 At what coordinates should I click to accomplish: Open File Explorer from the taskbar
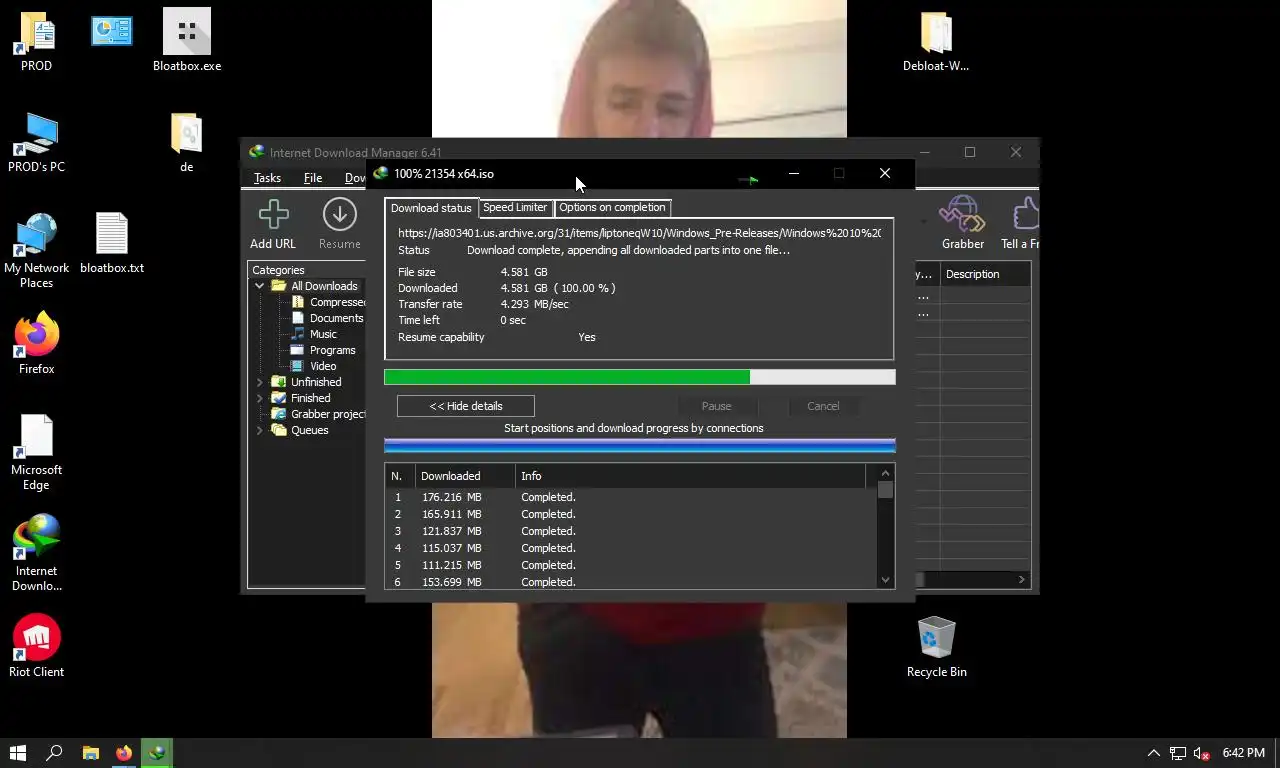pos(90,753)
